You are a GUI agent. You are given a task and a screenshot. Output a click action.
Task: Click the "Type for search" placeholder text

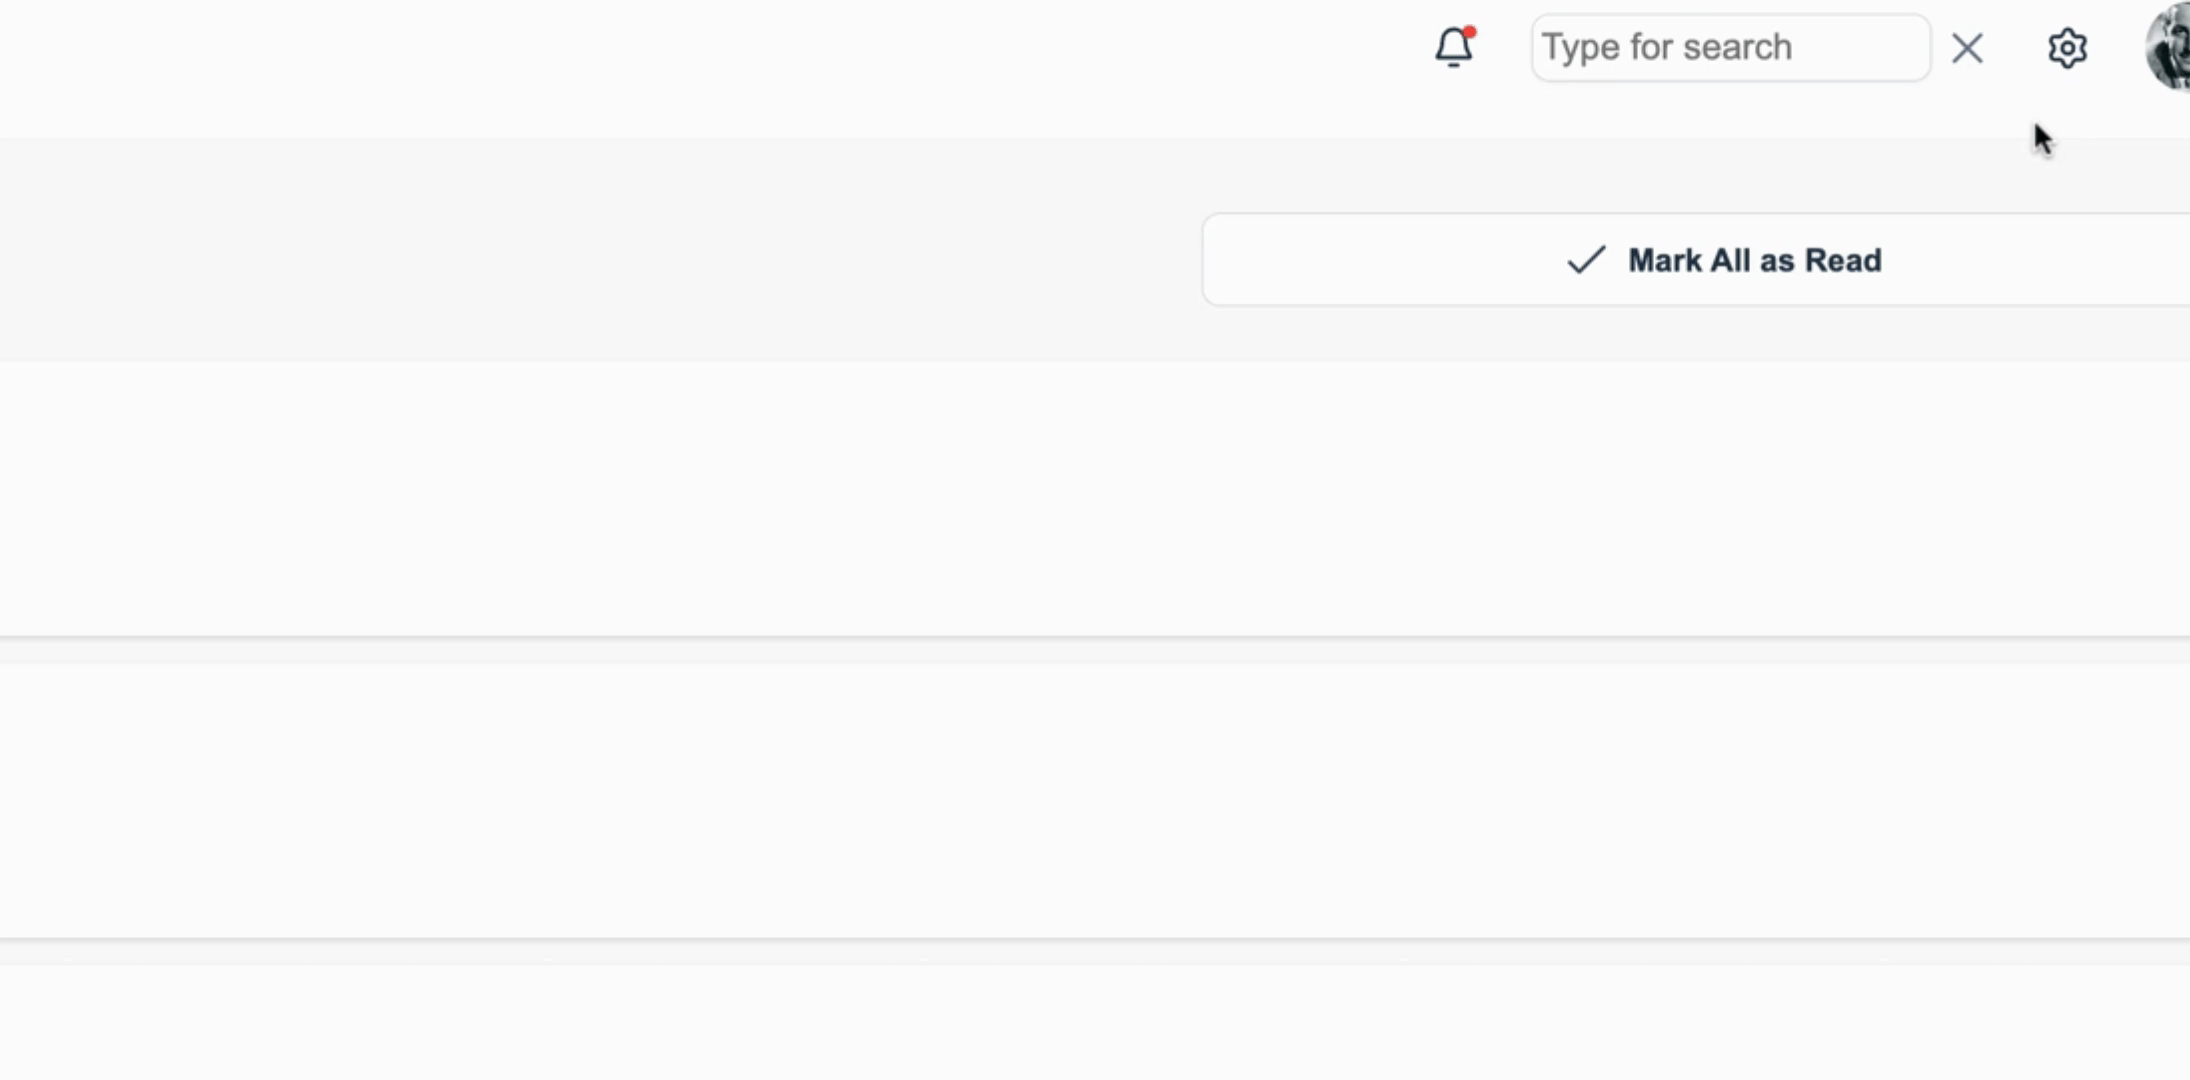pyautogui.click(x=1667, y=47)
